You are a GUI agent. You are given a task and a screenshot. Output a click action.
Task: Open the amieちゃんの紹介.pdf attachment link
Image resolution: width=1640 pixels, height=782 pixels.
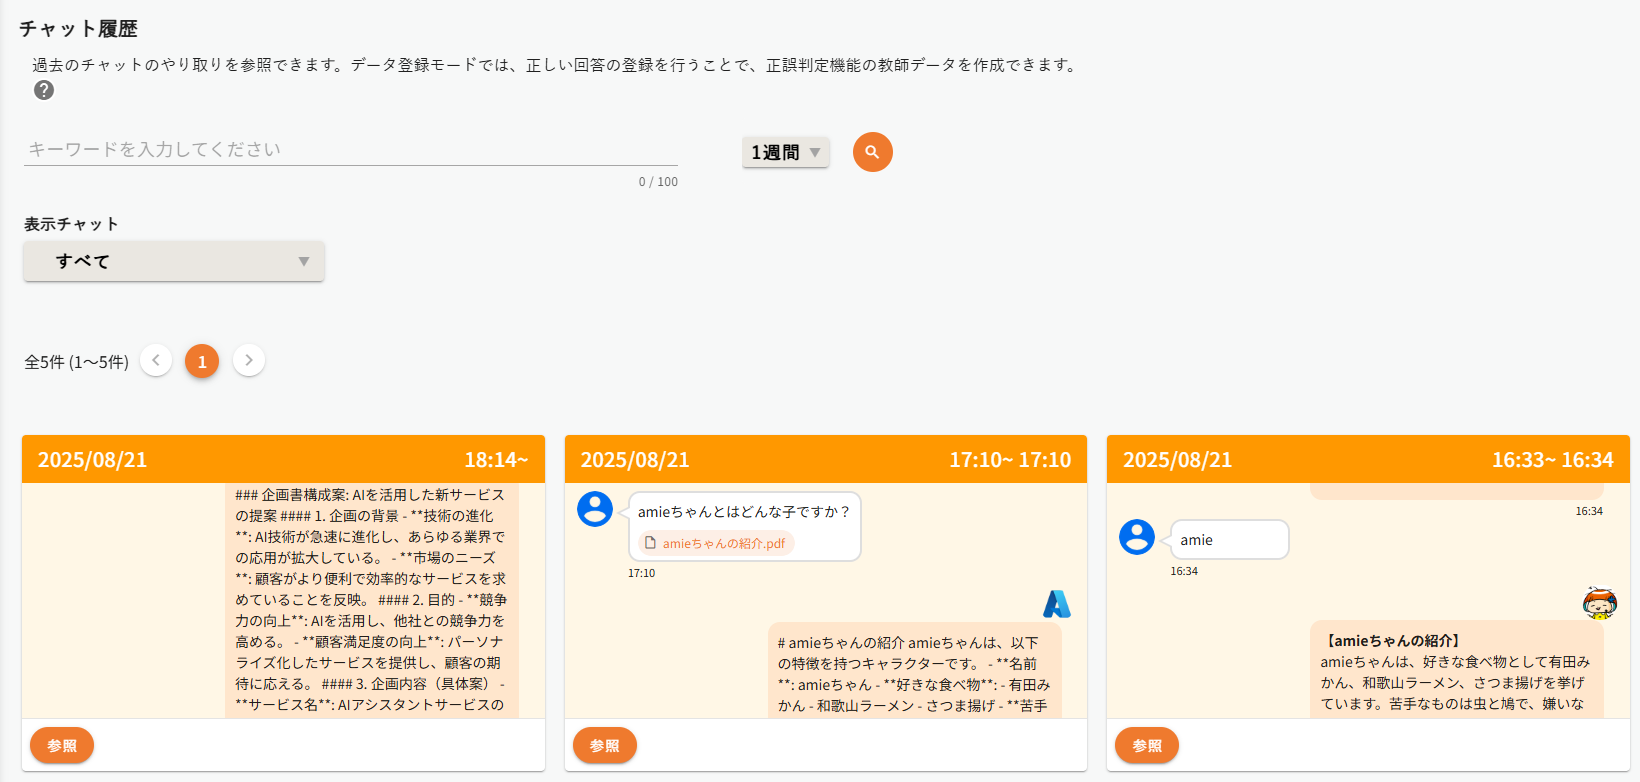(724, 543)
